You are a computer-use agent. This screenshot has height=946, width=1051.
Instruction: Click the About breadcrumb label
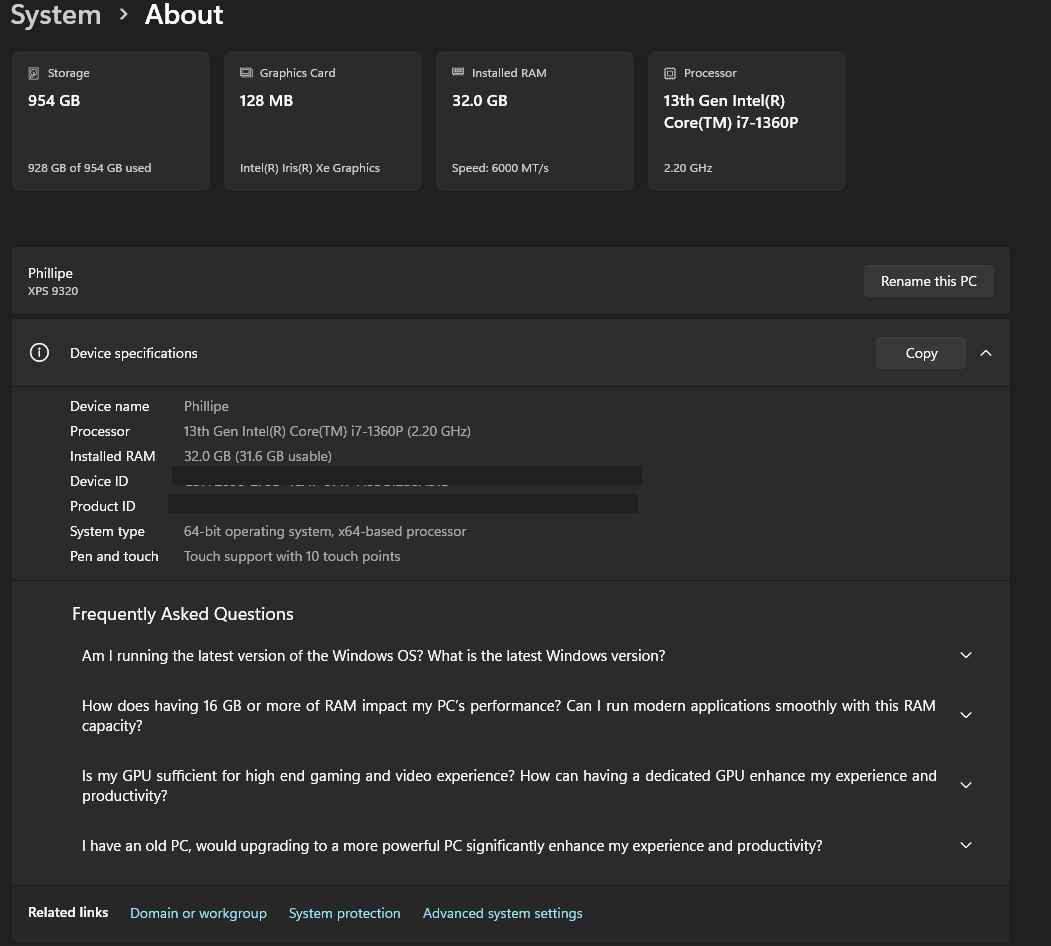(183, 15)
